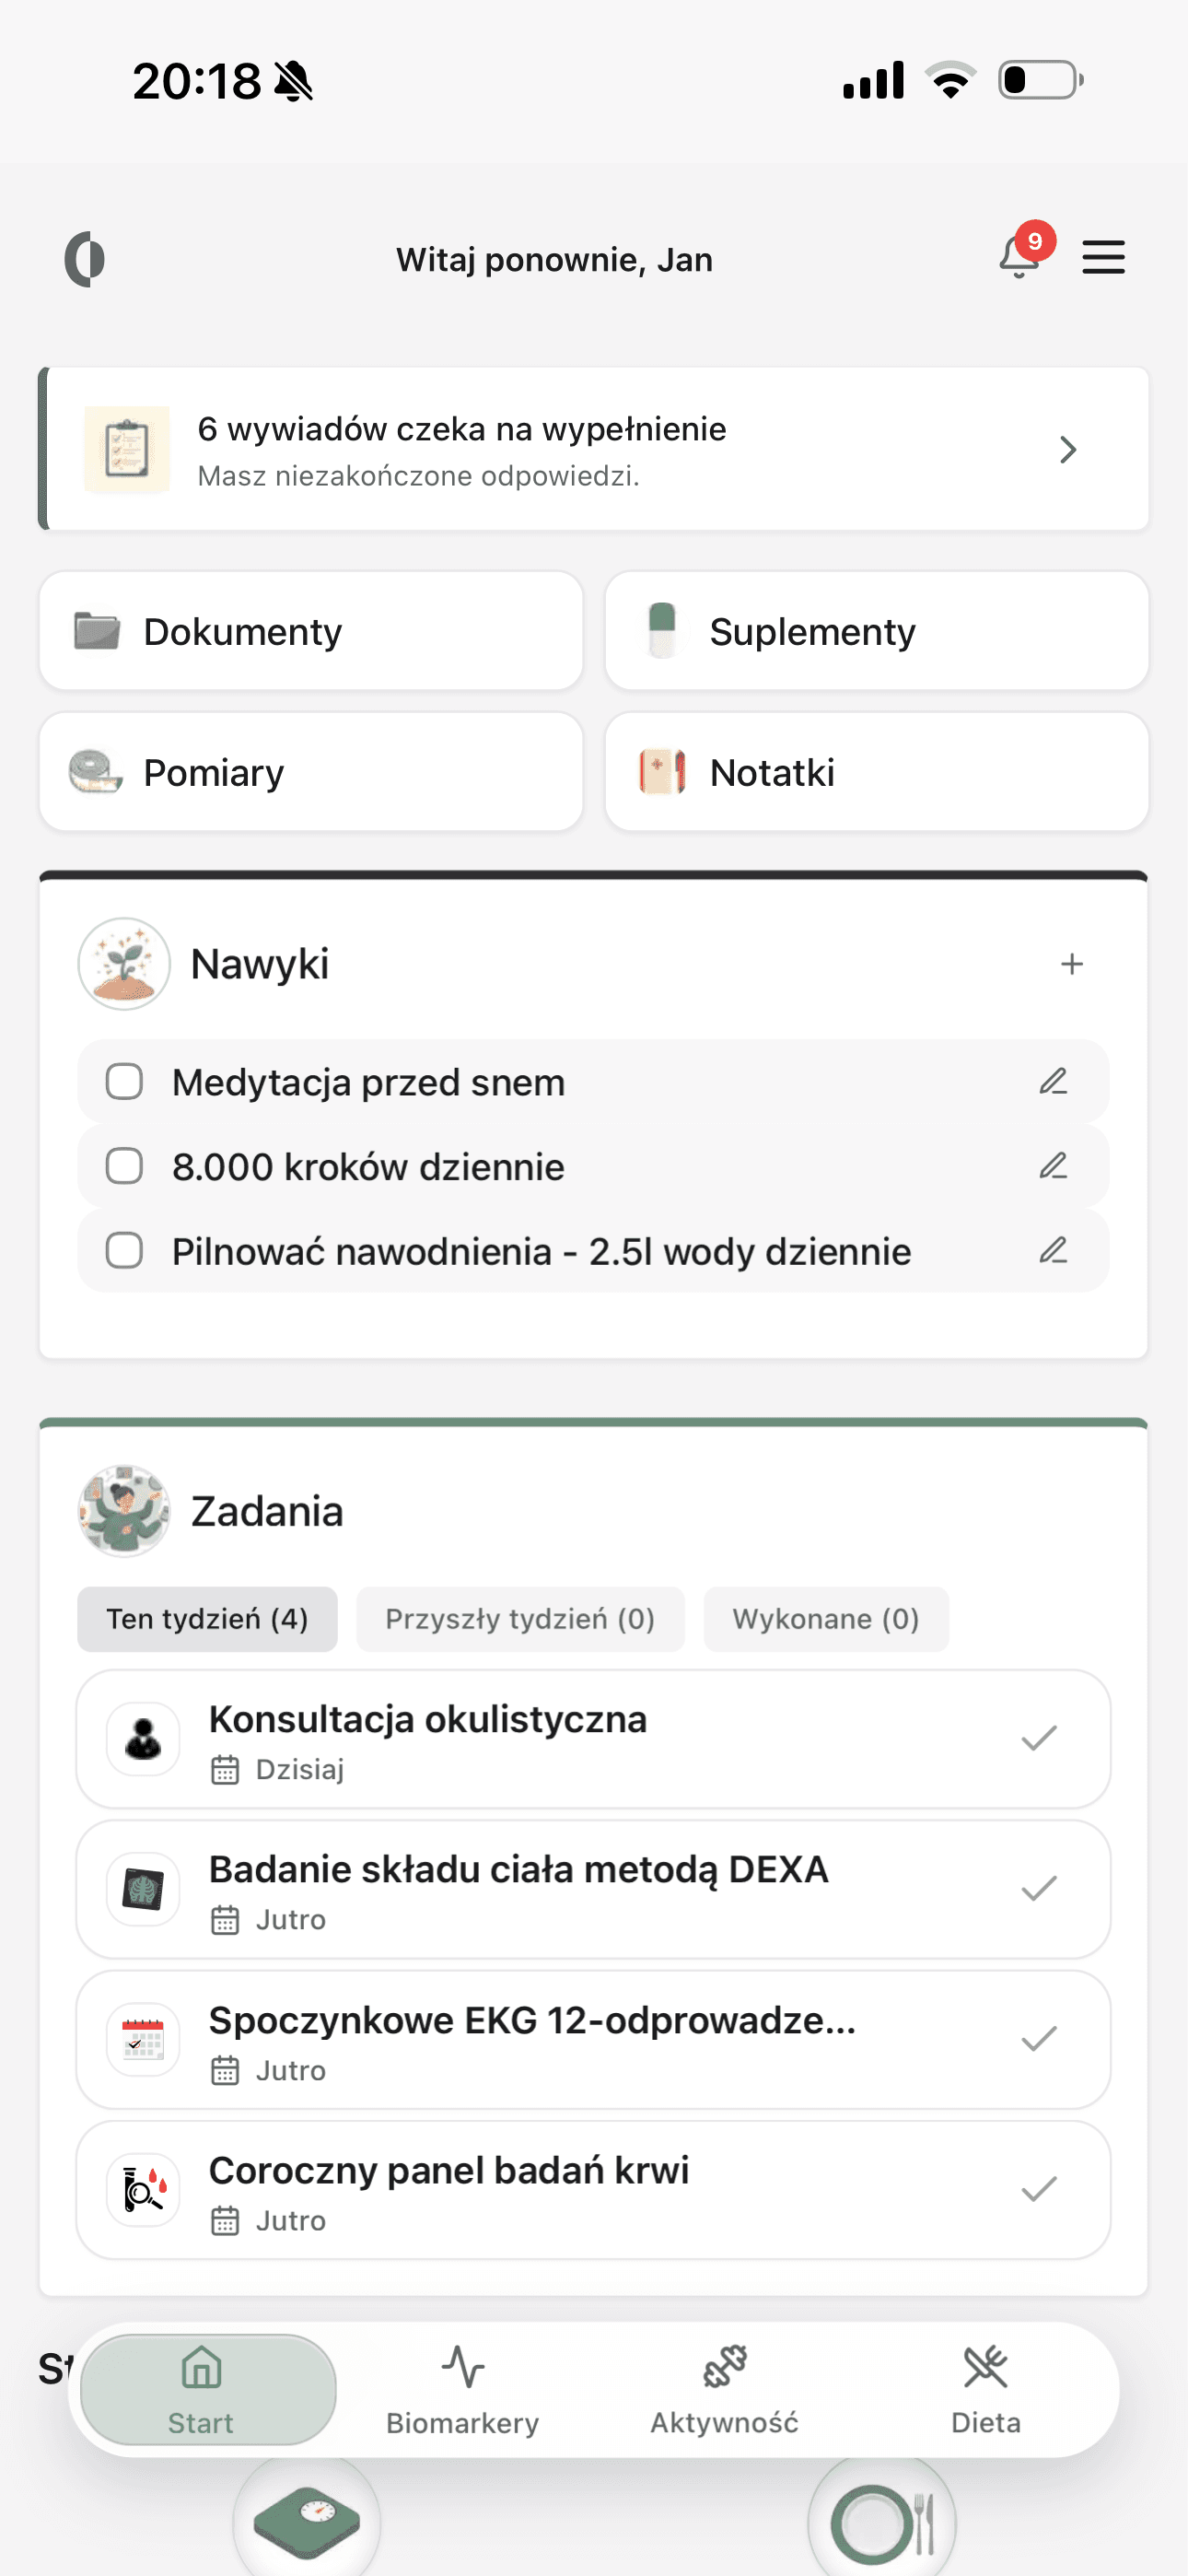Open Suplementy via the pill icon
Viewport: 1188px width, 2576px height.
coord(664,629)
